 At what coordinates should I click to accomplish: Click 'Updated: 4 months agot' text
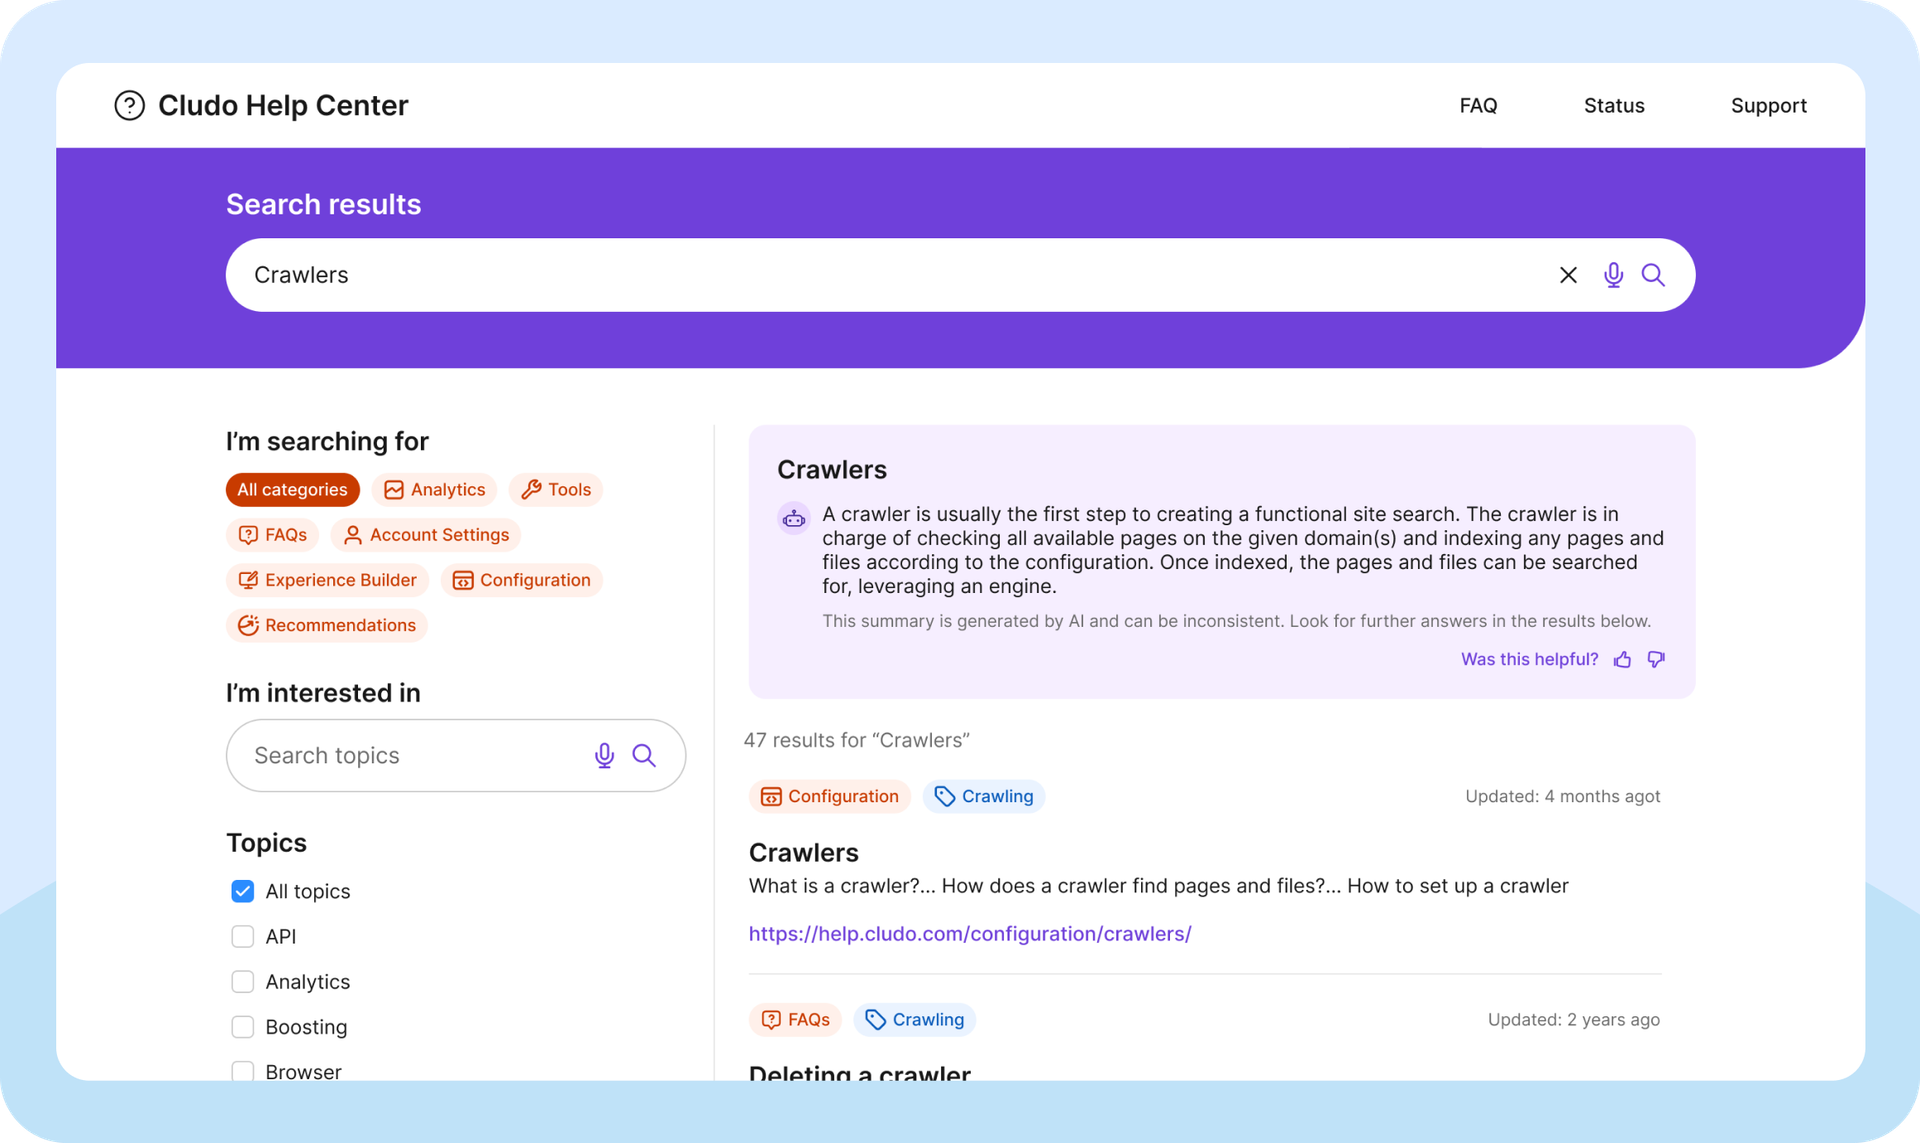[1562, 796]
